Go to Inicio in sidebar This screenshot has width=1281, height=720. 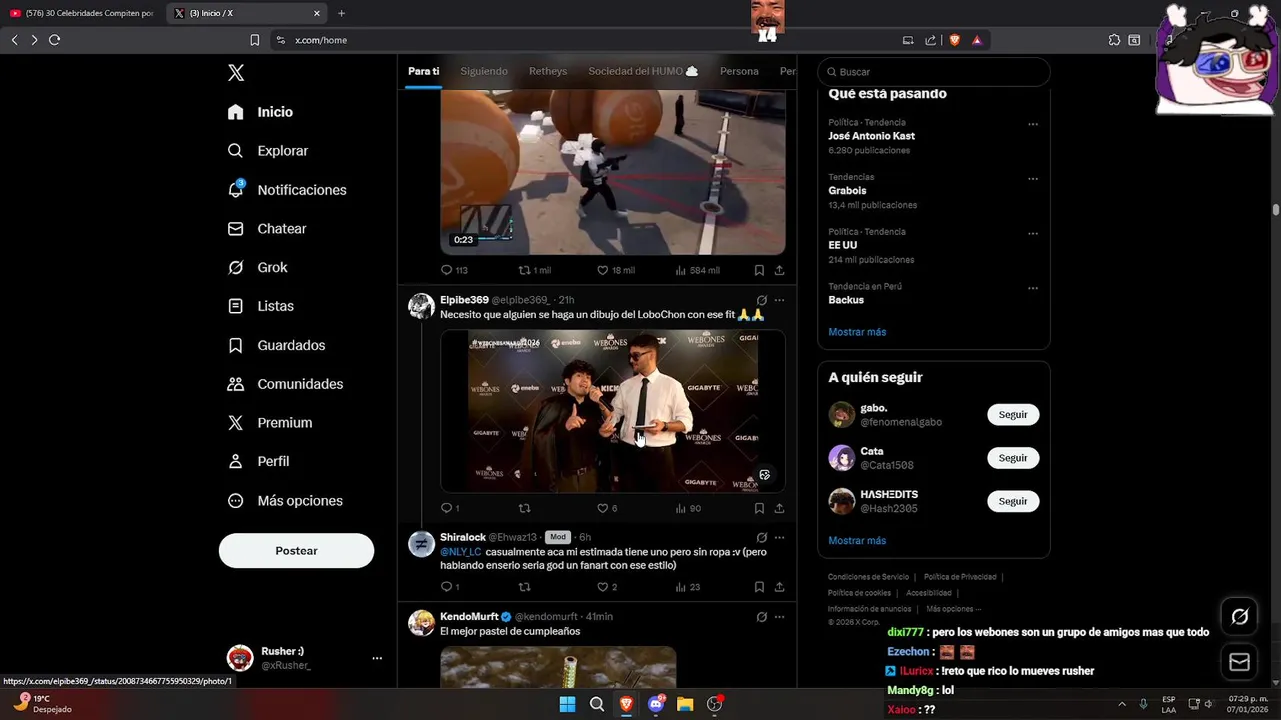260,112
